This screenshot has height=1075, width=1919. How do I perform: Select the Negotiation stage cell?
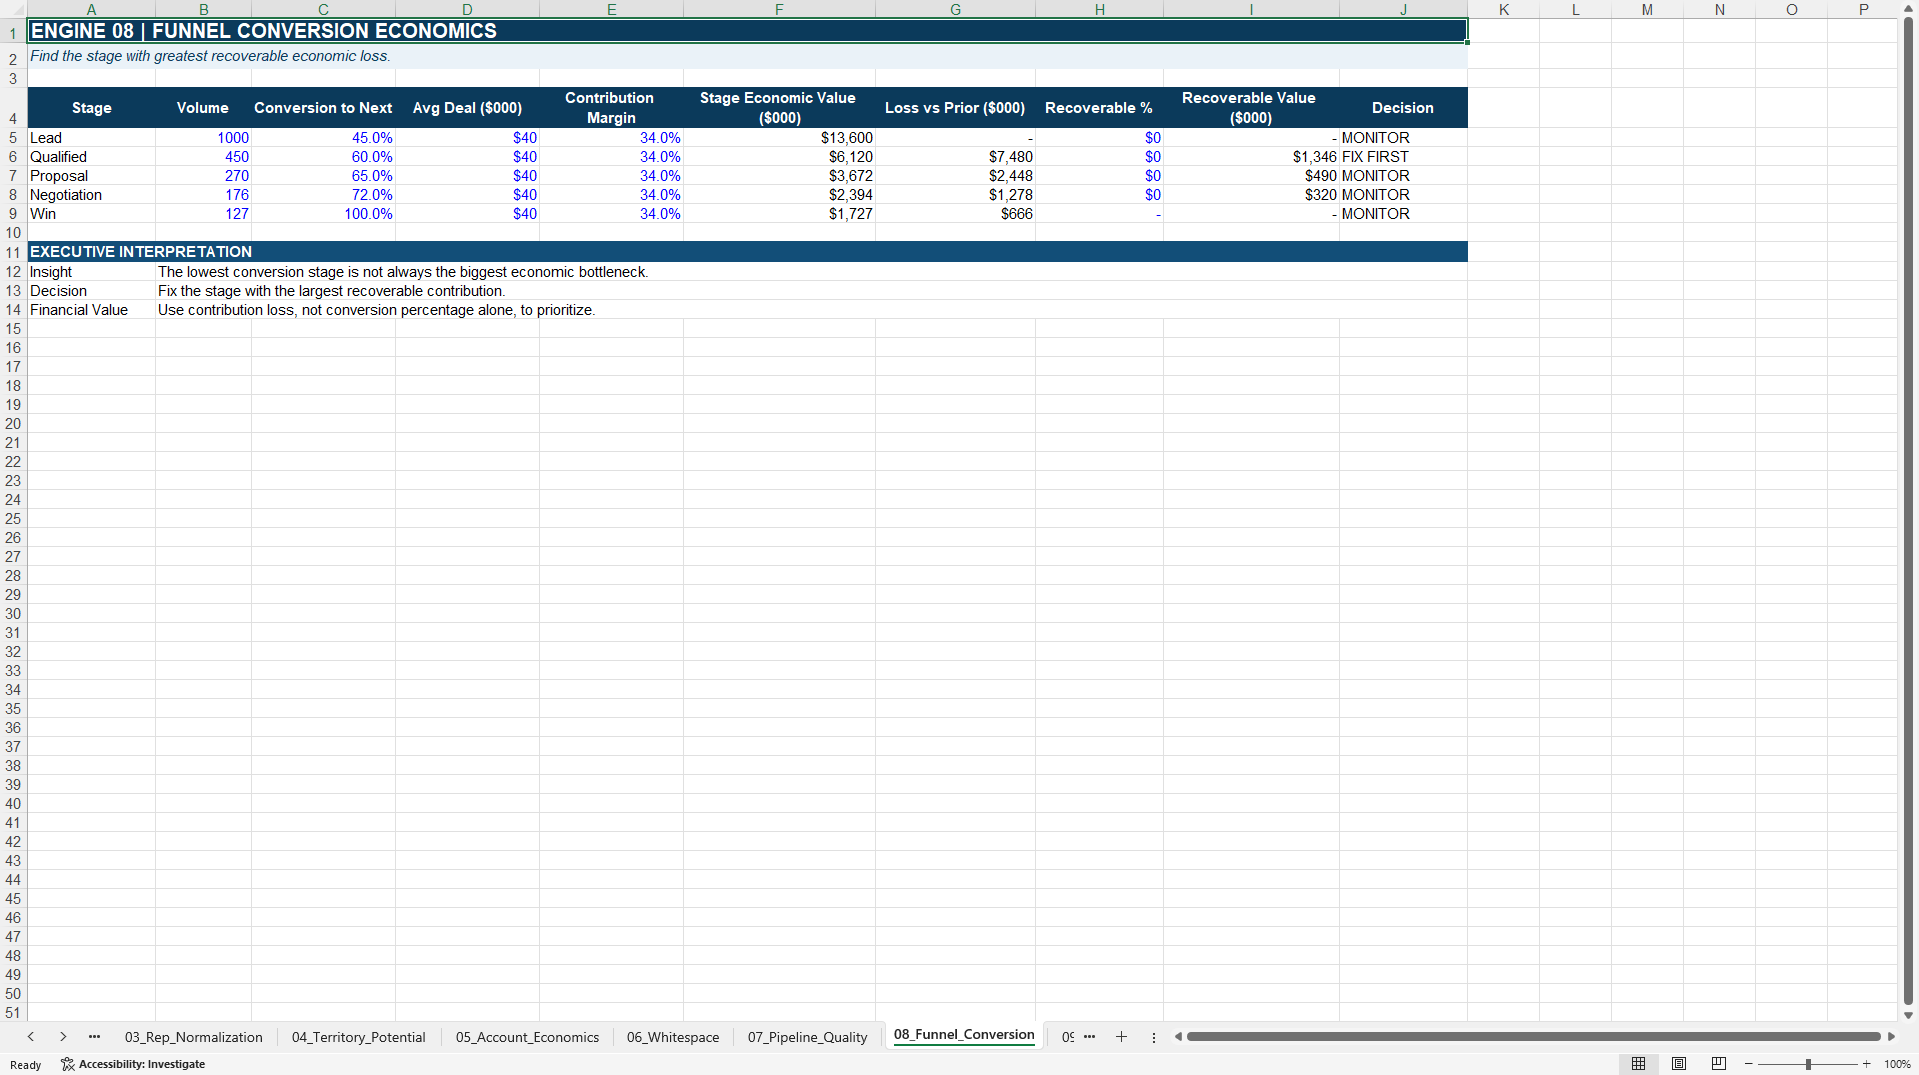tap(91, 195)
